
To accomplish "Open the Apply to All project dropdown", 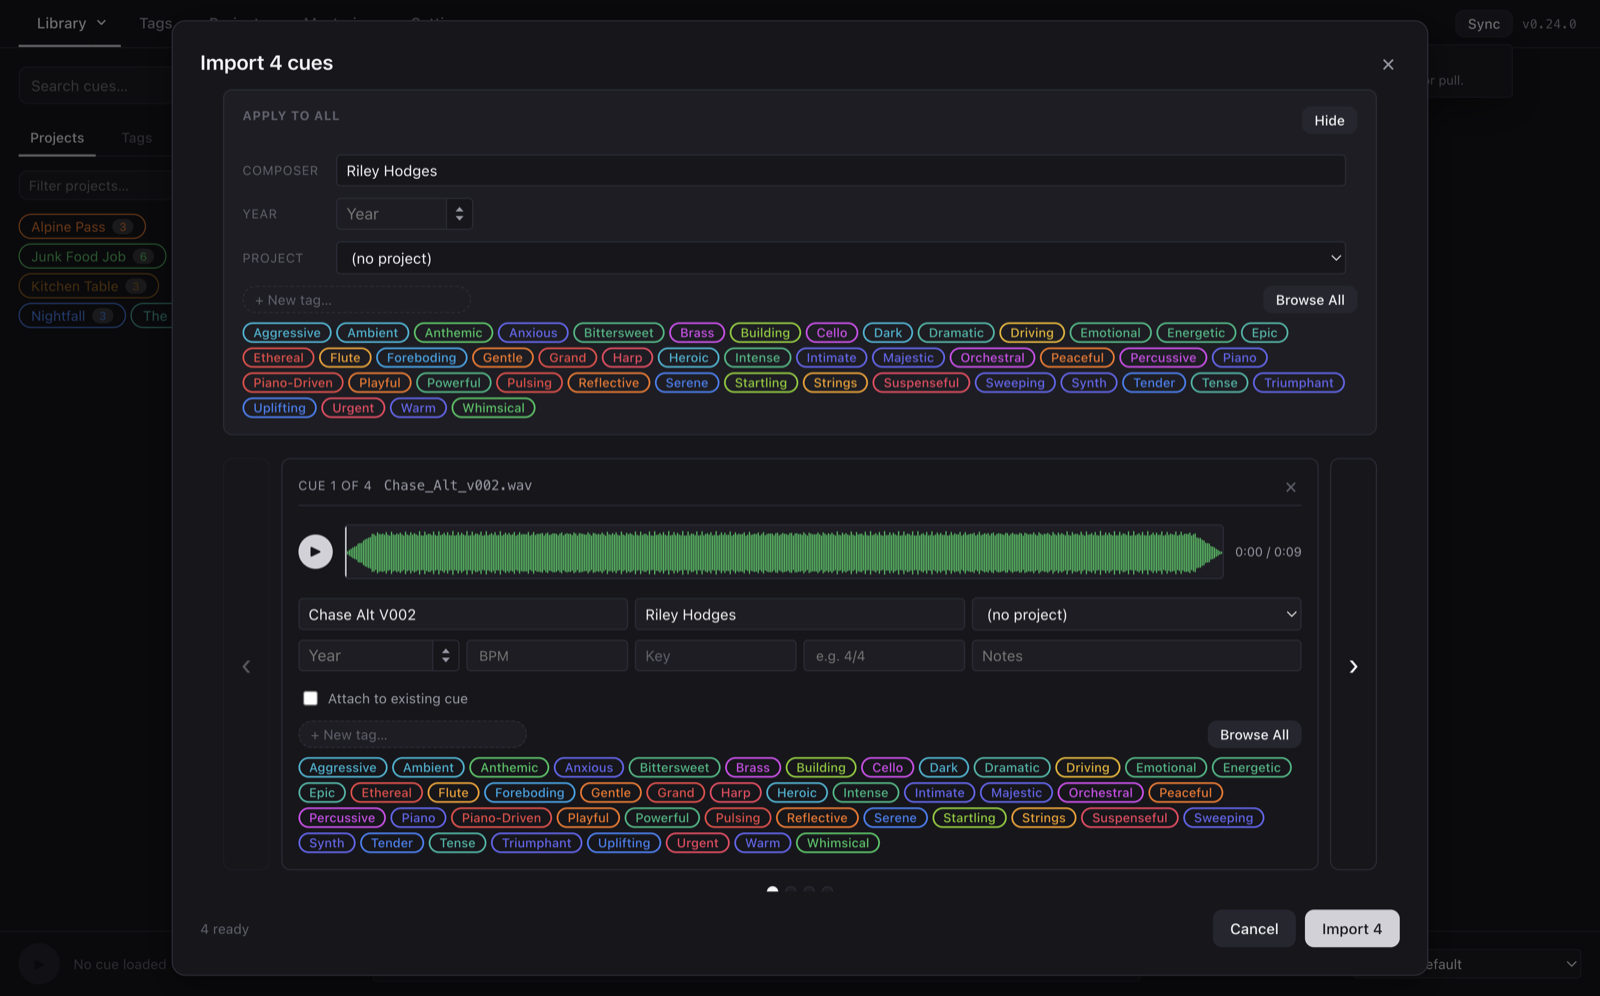I will (x=841, y=258).
